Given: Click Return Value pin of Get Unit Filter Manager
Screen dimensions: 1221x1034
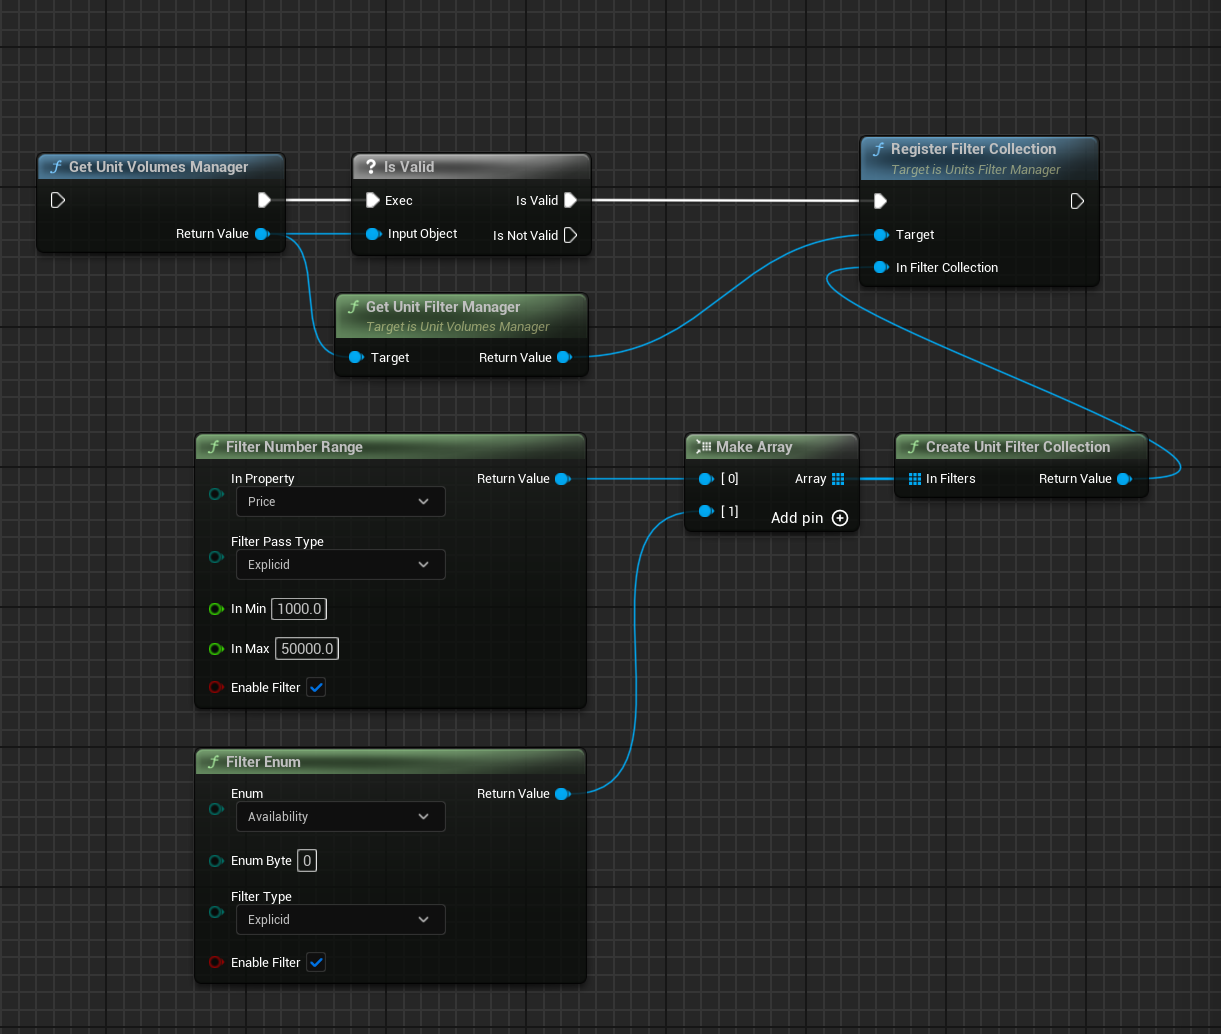Looking at the screenshot, I should [564, 358].
